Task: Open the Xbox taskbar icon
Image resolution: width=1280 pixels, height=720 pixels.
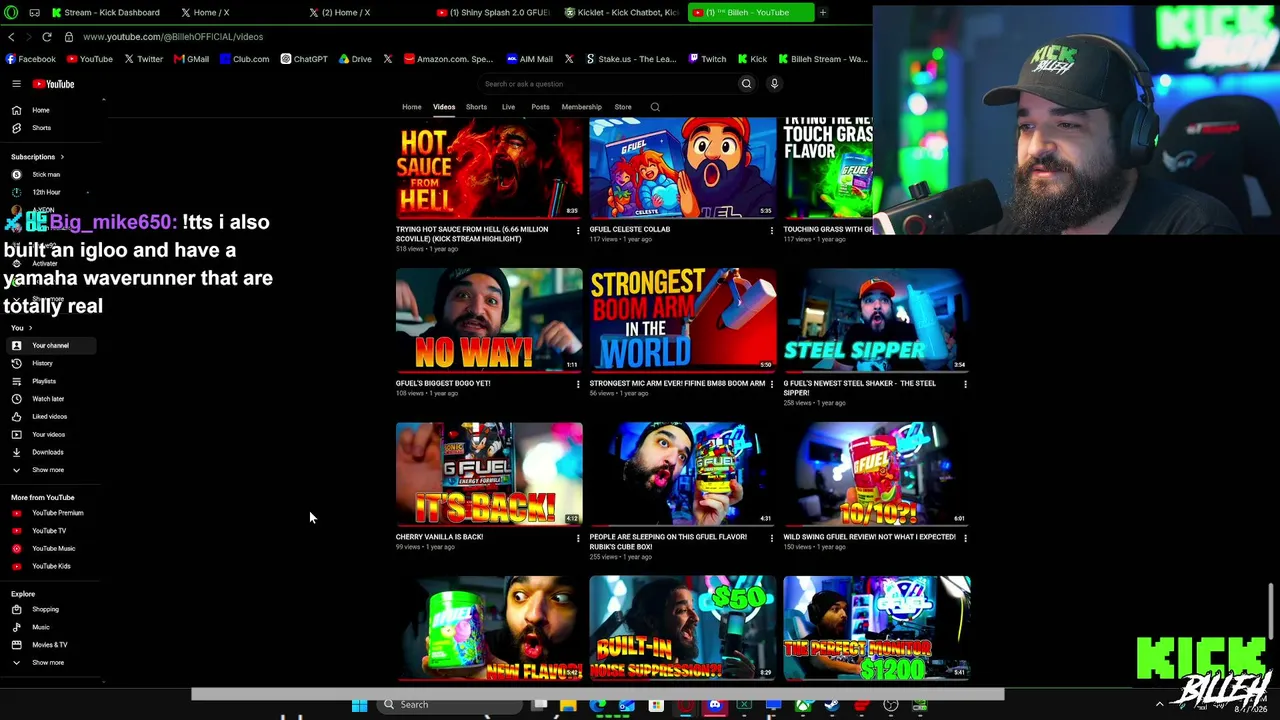Action: 803,705
